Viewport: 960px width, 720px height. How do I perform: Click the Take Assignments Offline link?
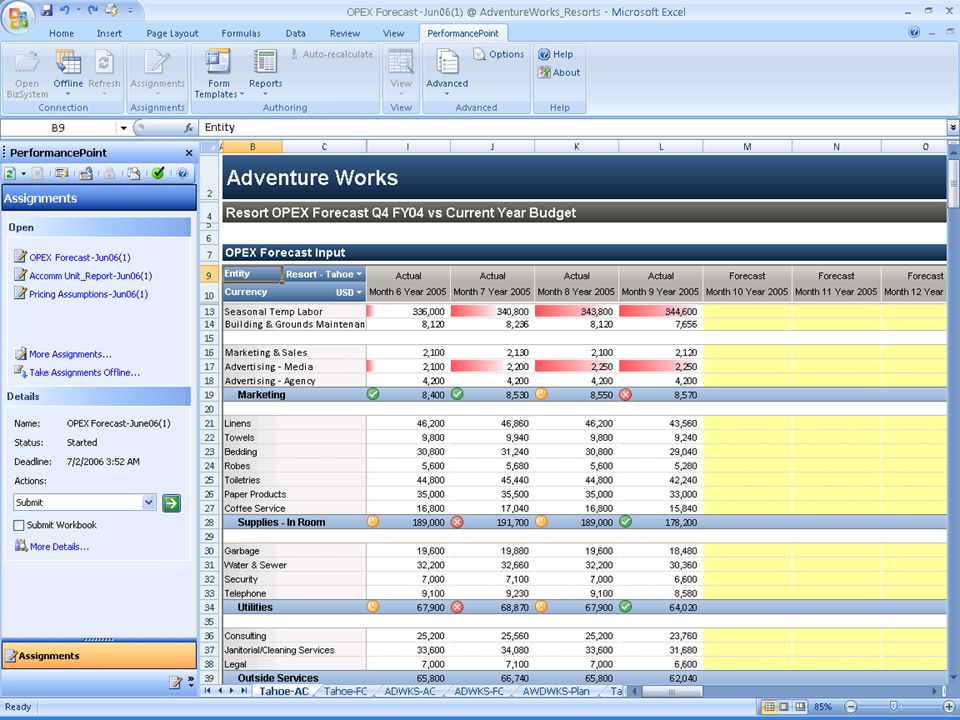(x=84, y=373)
